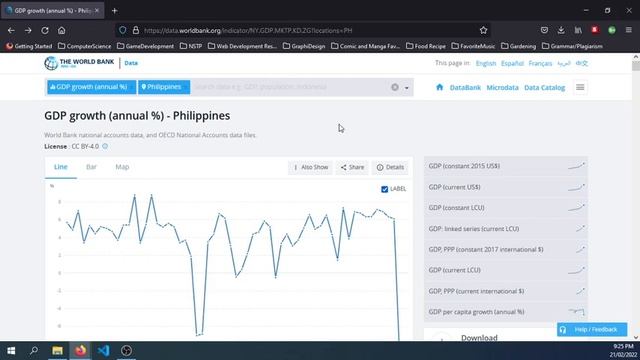Open the Getting Started bookmark

click(29, 46)
